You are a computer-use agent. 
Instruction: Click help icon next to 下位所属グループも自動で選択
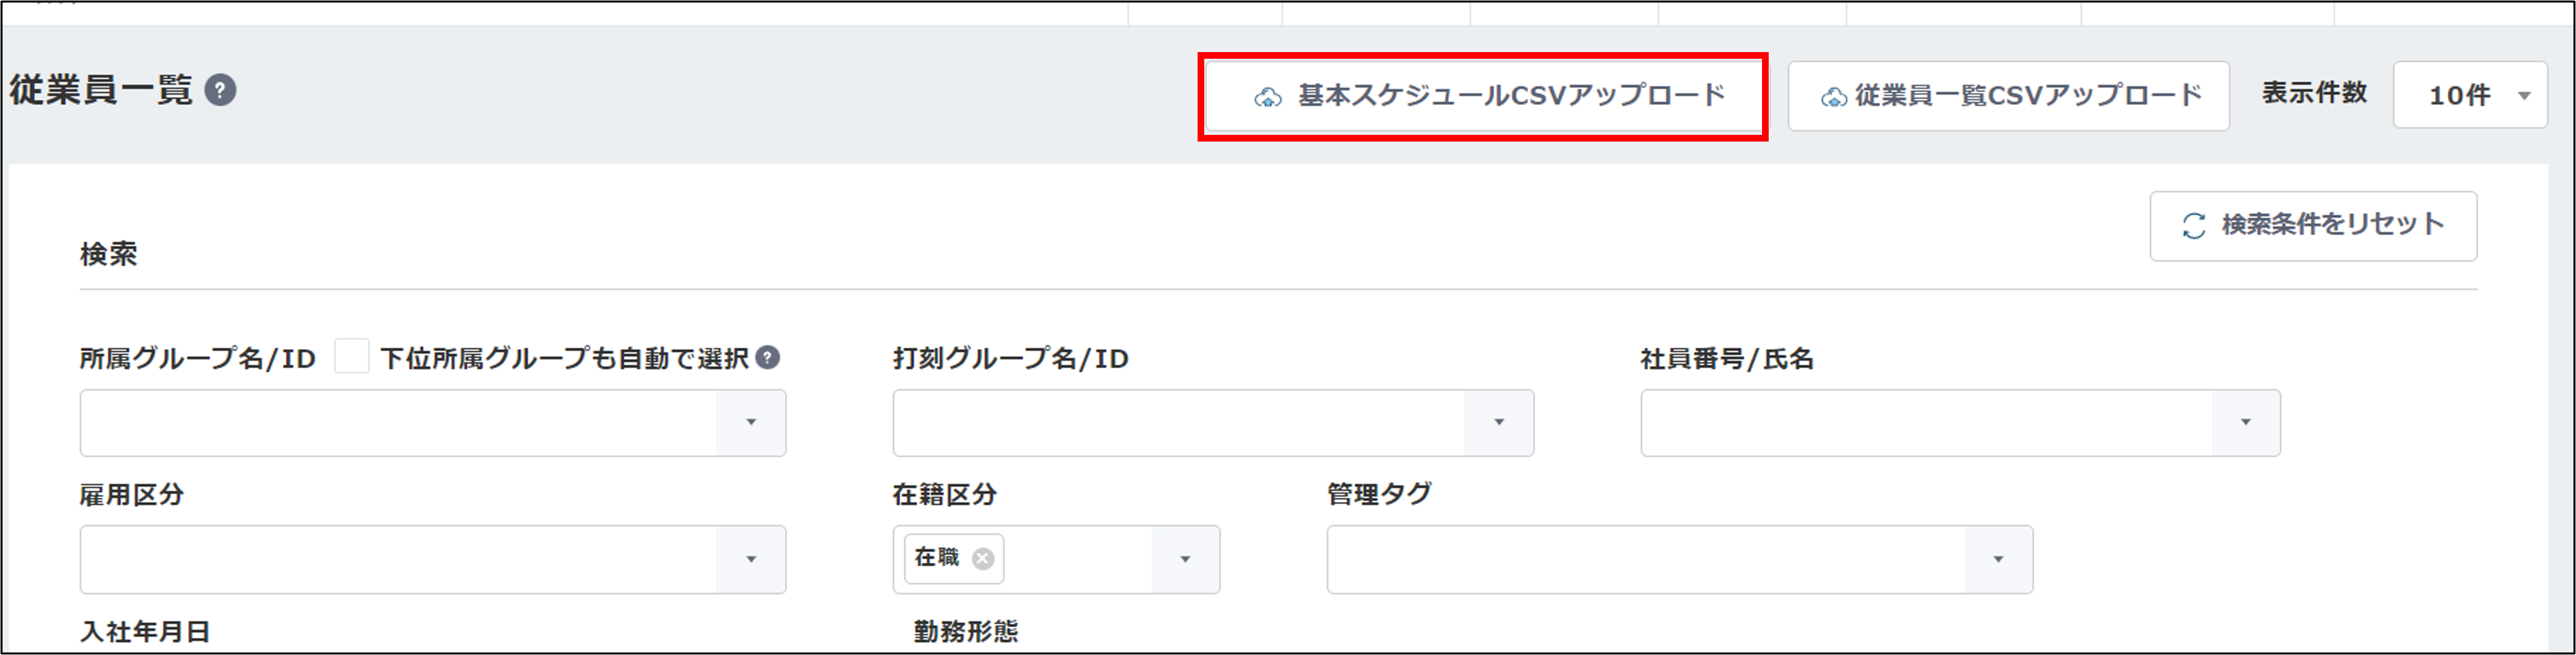coord(767,357)
